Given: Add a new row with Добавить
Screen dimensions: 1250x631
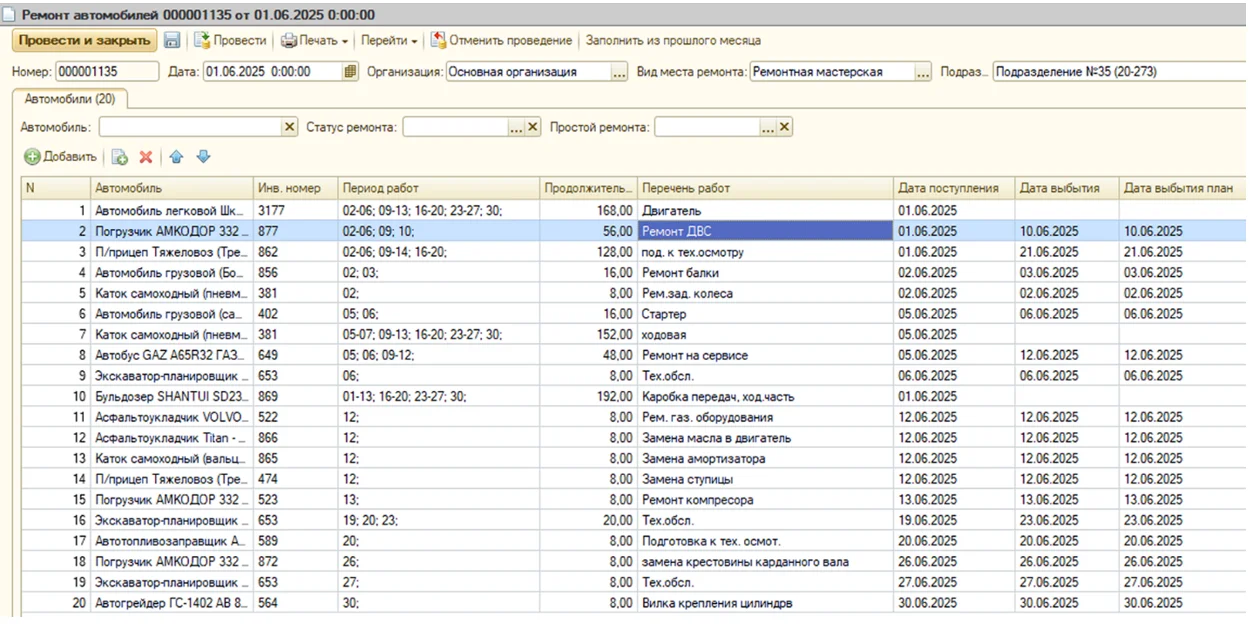Looking at the screenshot, I should click(61, 157).
